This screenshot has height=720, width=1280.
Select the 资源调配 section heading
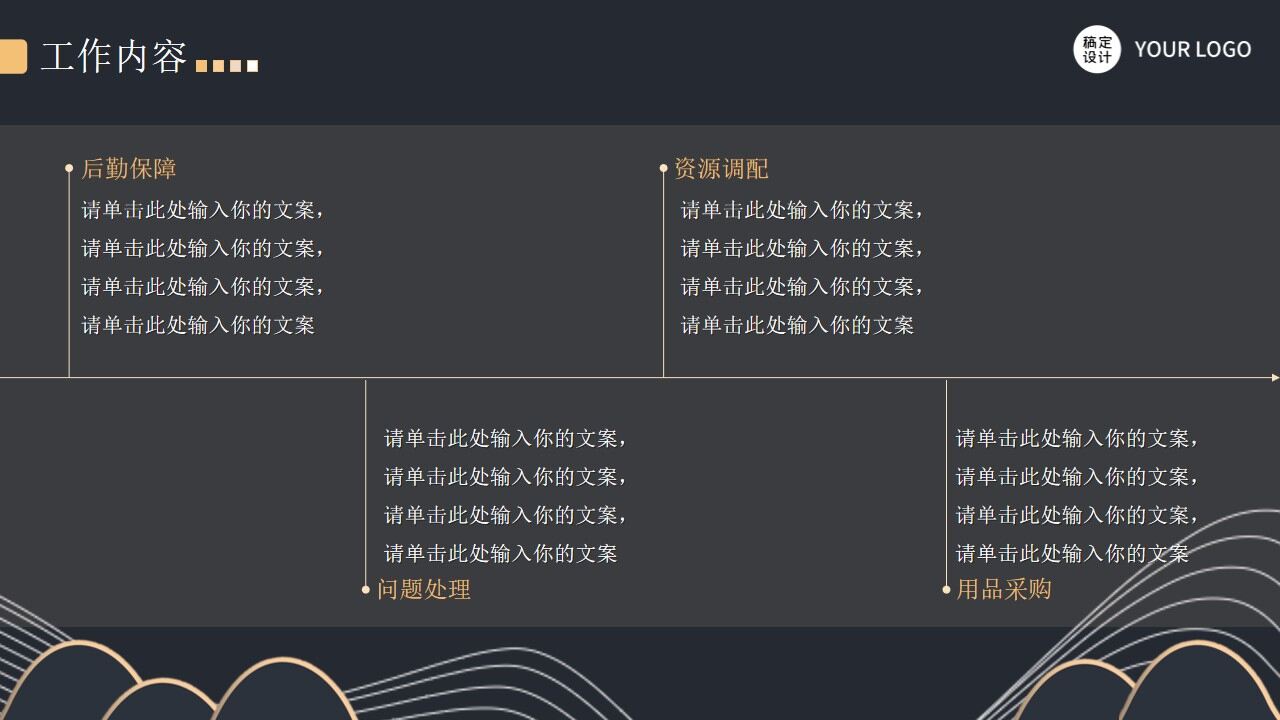(723, 169)
